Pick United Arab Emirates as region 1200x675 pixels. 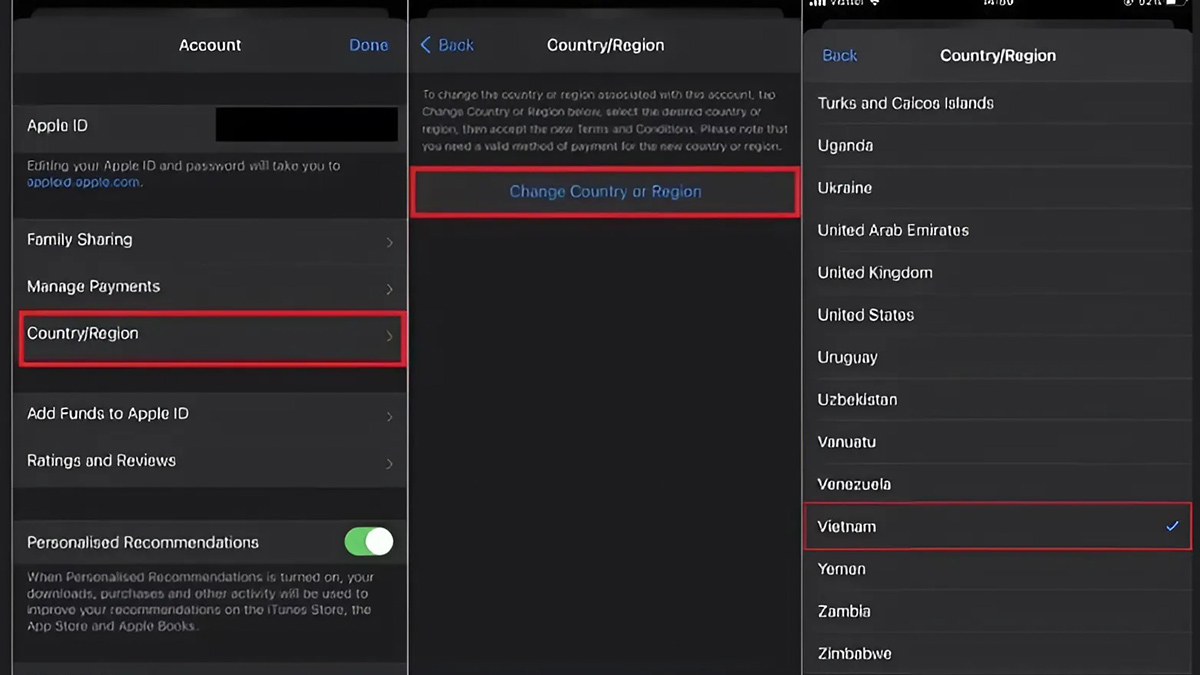tap(893, 230)
